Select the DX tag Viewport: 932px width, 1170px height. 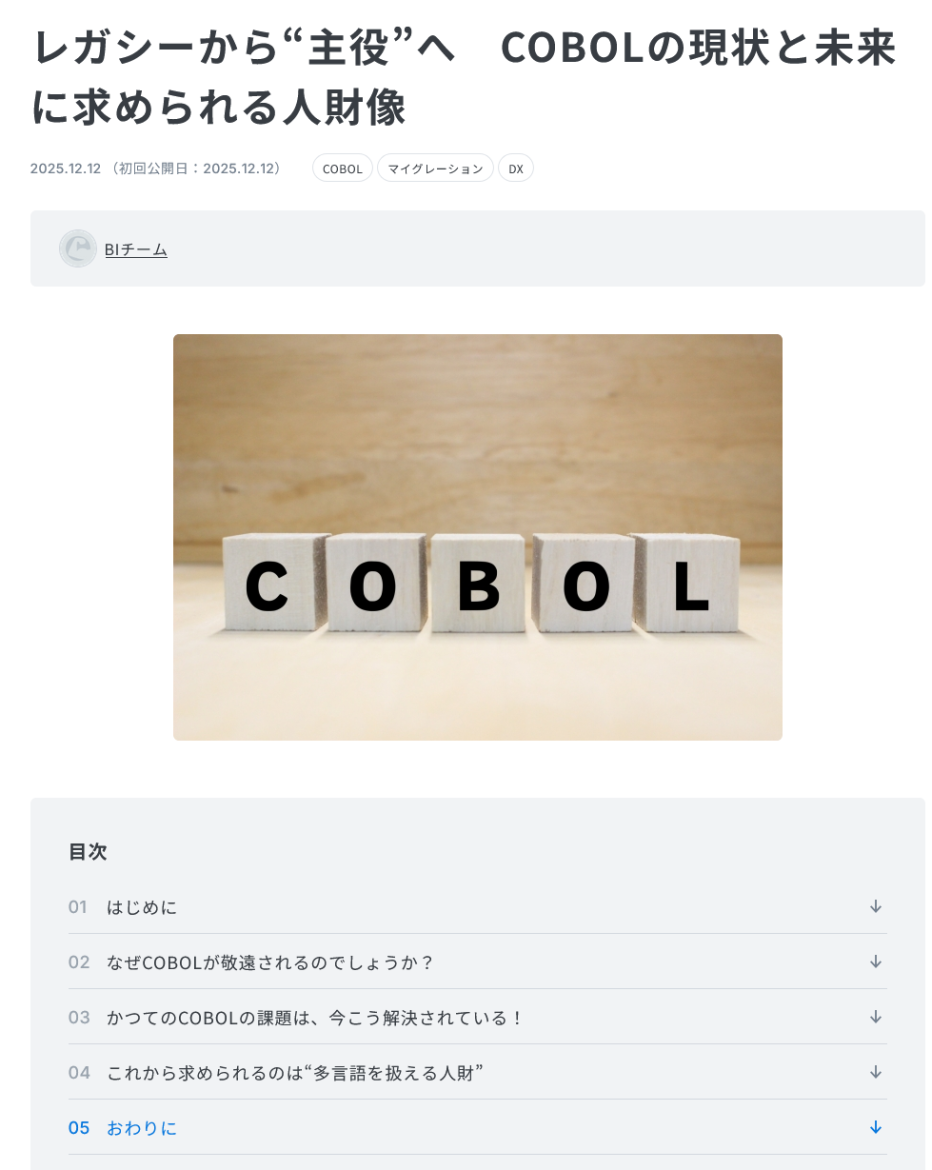pos(516,169)
